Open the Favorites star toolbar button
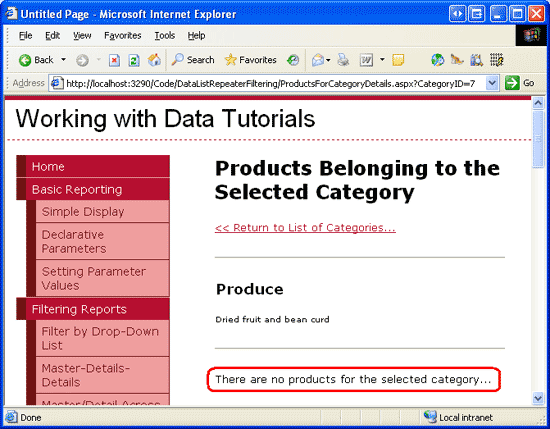The width and height of the screenshot is (550, 429). coord(250,60)
